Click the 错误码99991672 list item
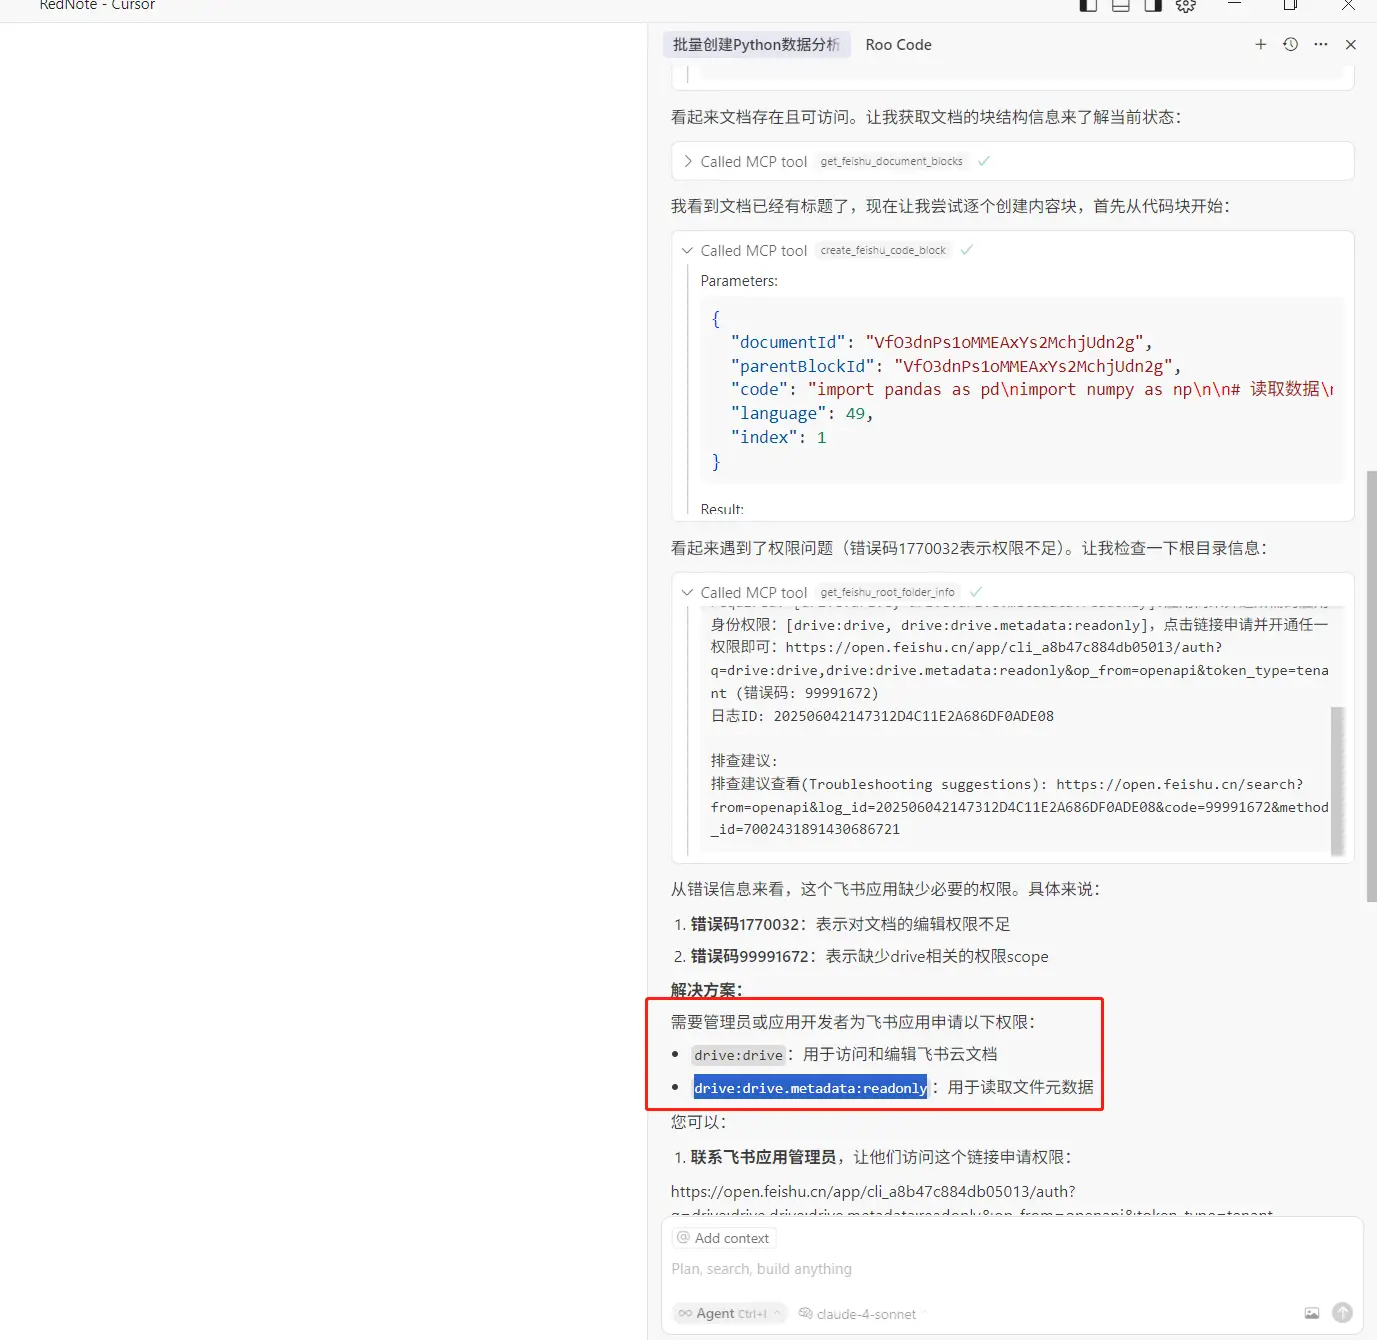 (869, 956)
